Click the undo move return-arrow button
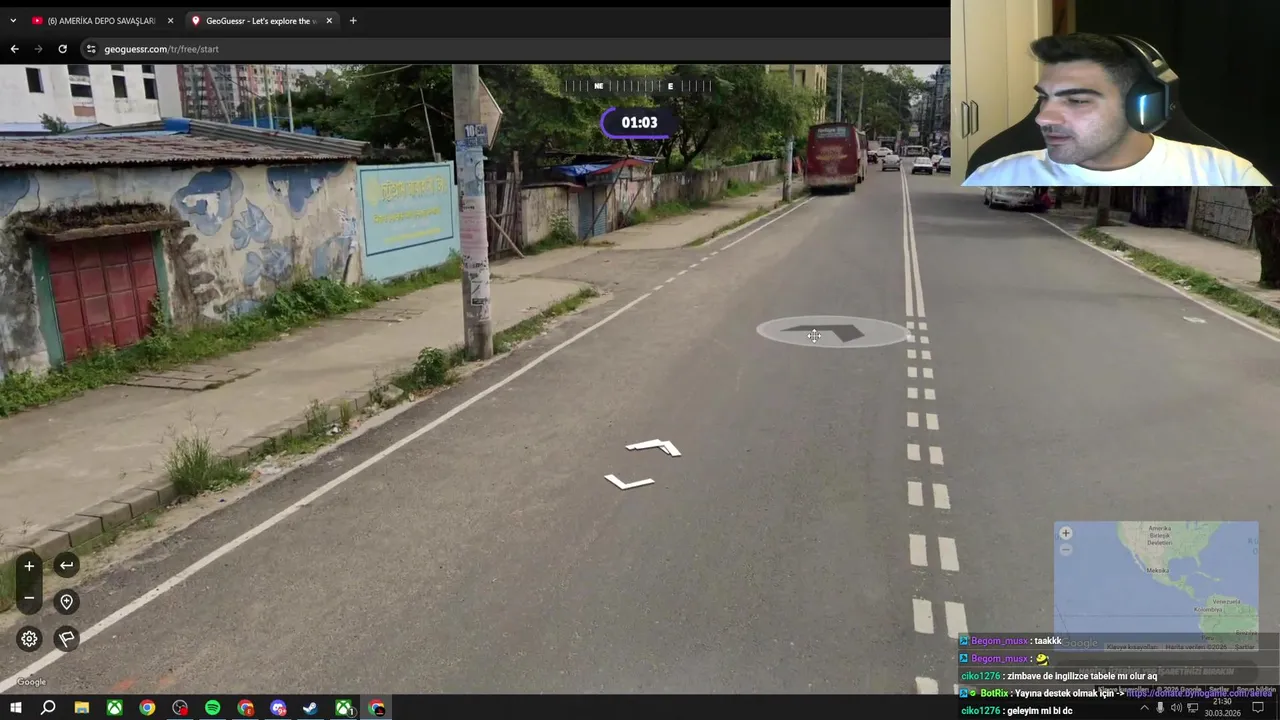Image resolution: width=1280 pixels, height=720 pixels. 66,566
